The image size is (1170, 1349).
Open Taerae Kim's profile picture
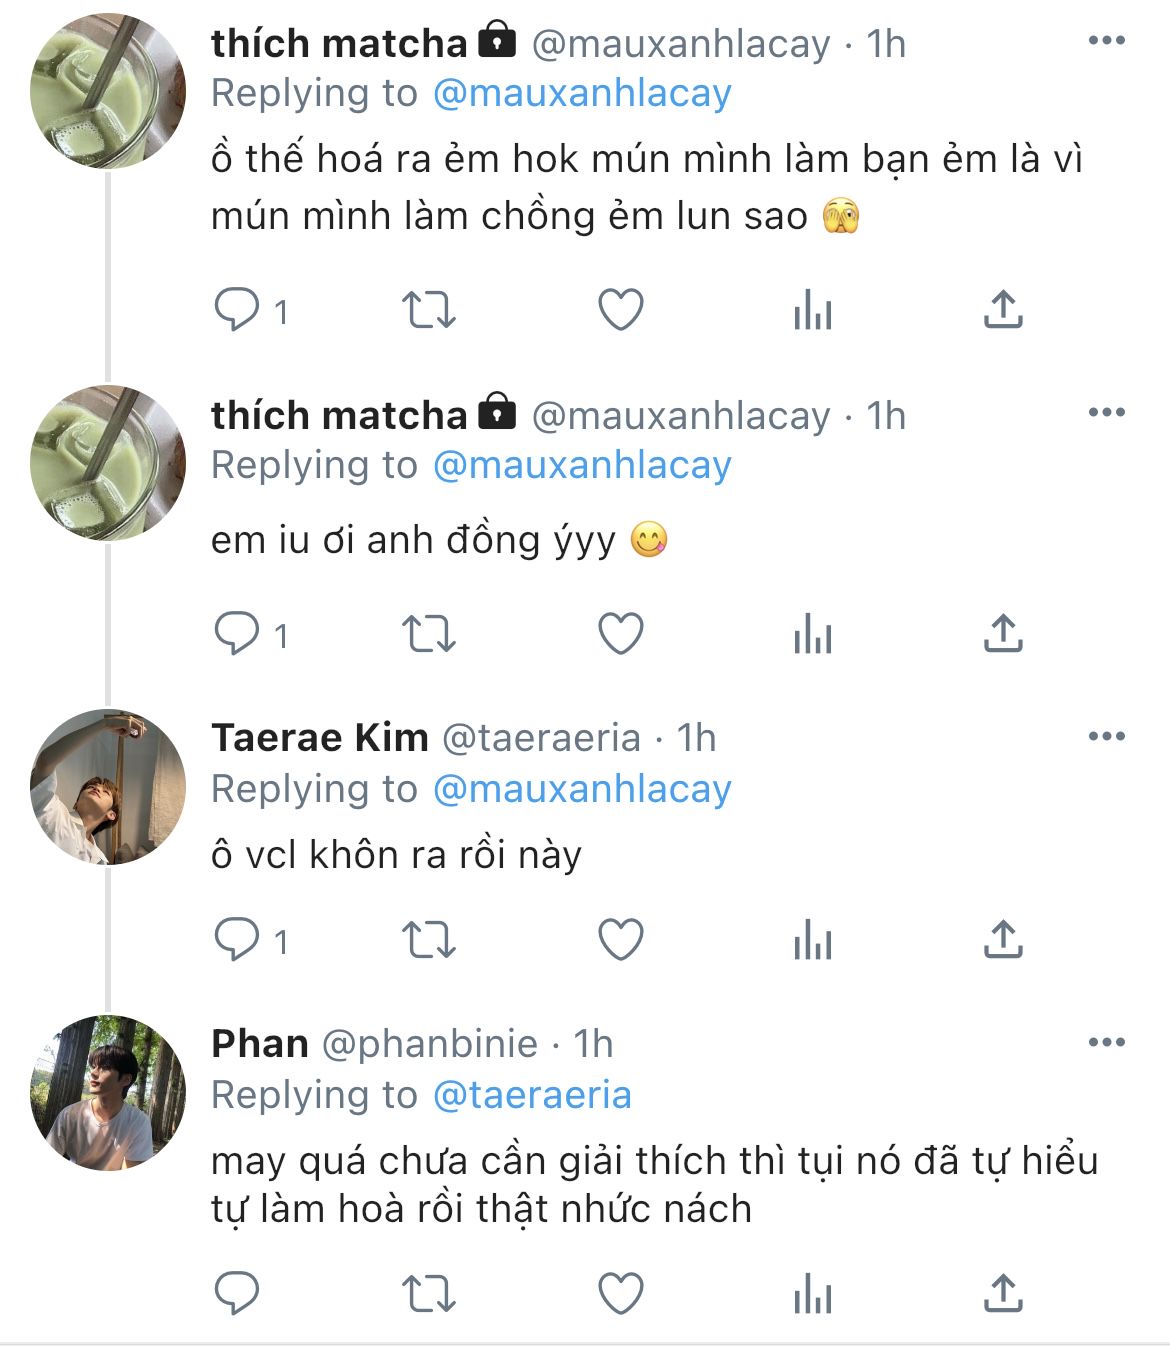point(108,787)
